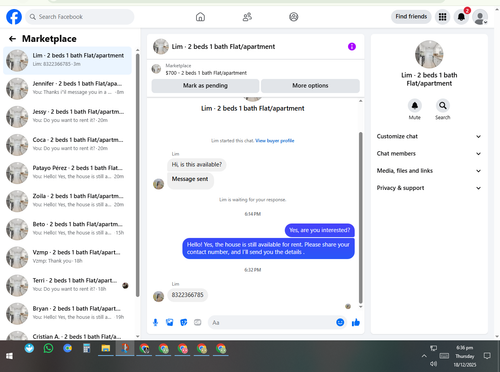The image size is (500, 372).
Task: Open the Coca conversation
Action: 67,145
